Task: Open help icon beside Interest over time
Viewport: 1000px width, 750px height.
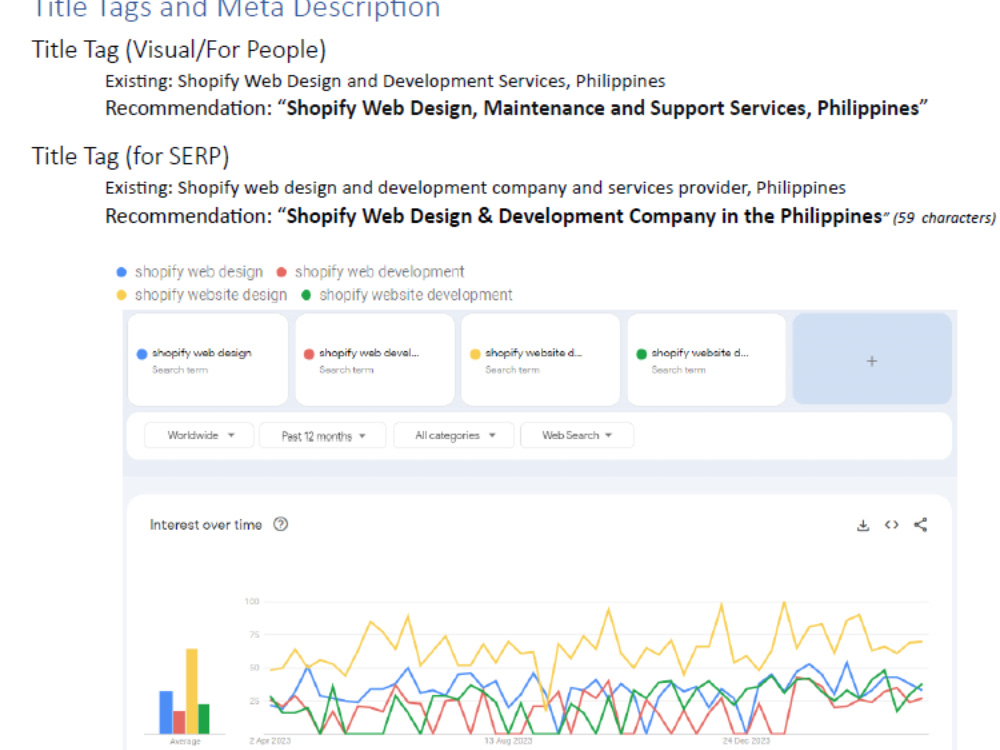Action: 281,524
